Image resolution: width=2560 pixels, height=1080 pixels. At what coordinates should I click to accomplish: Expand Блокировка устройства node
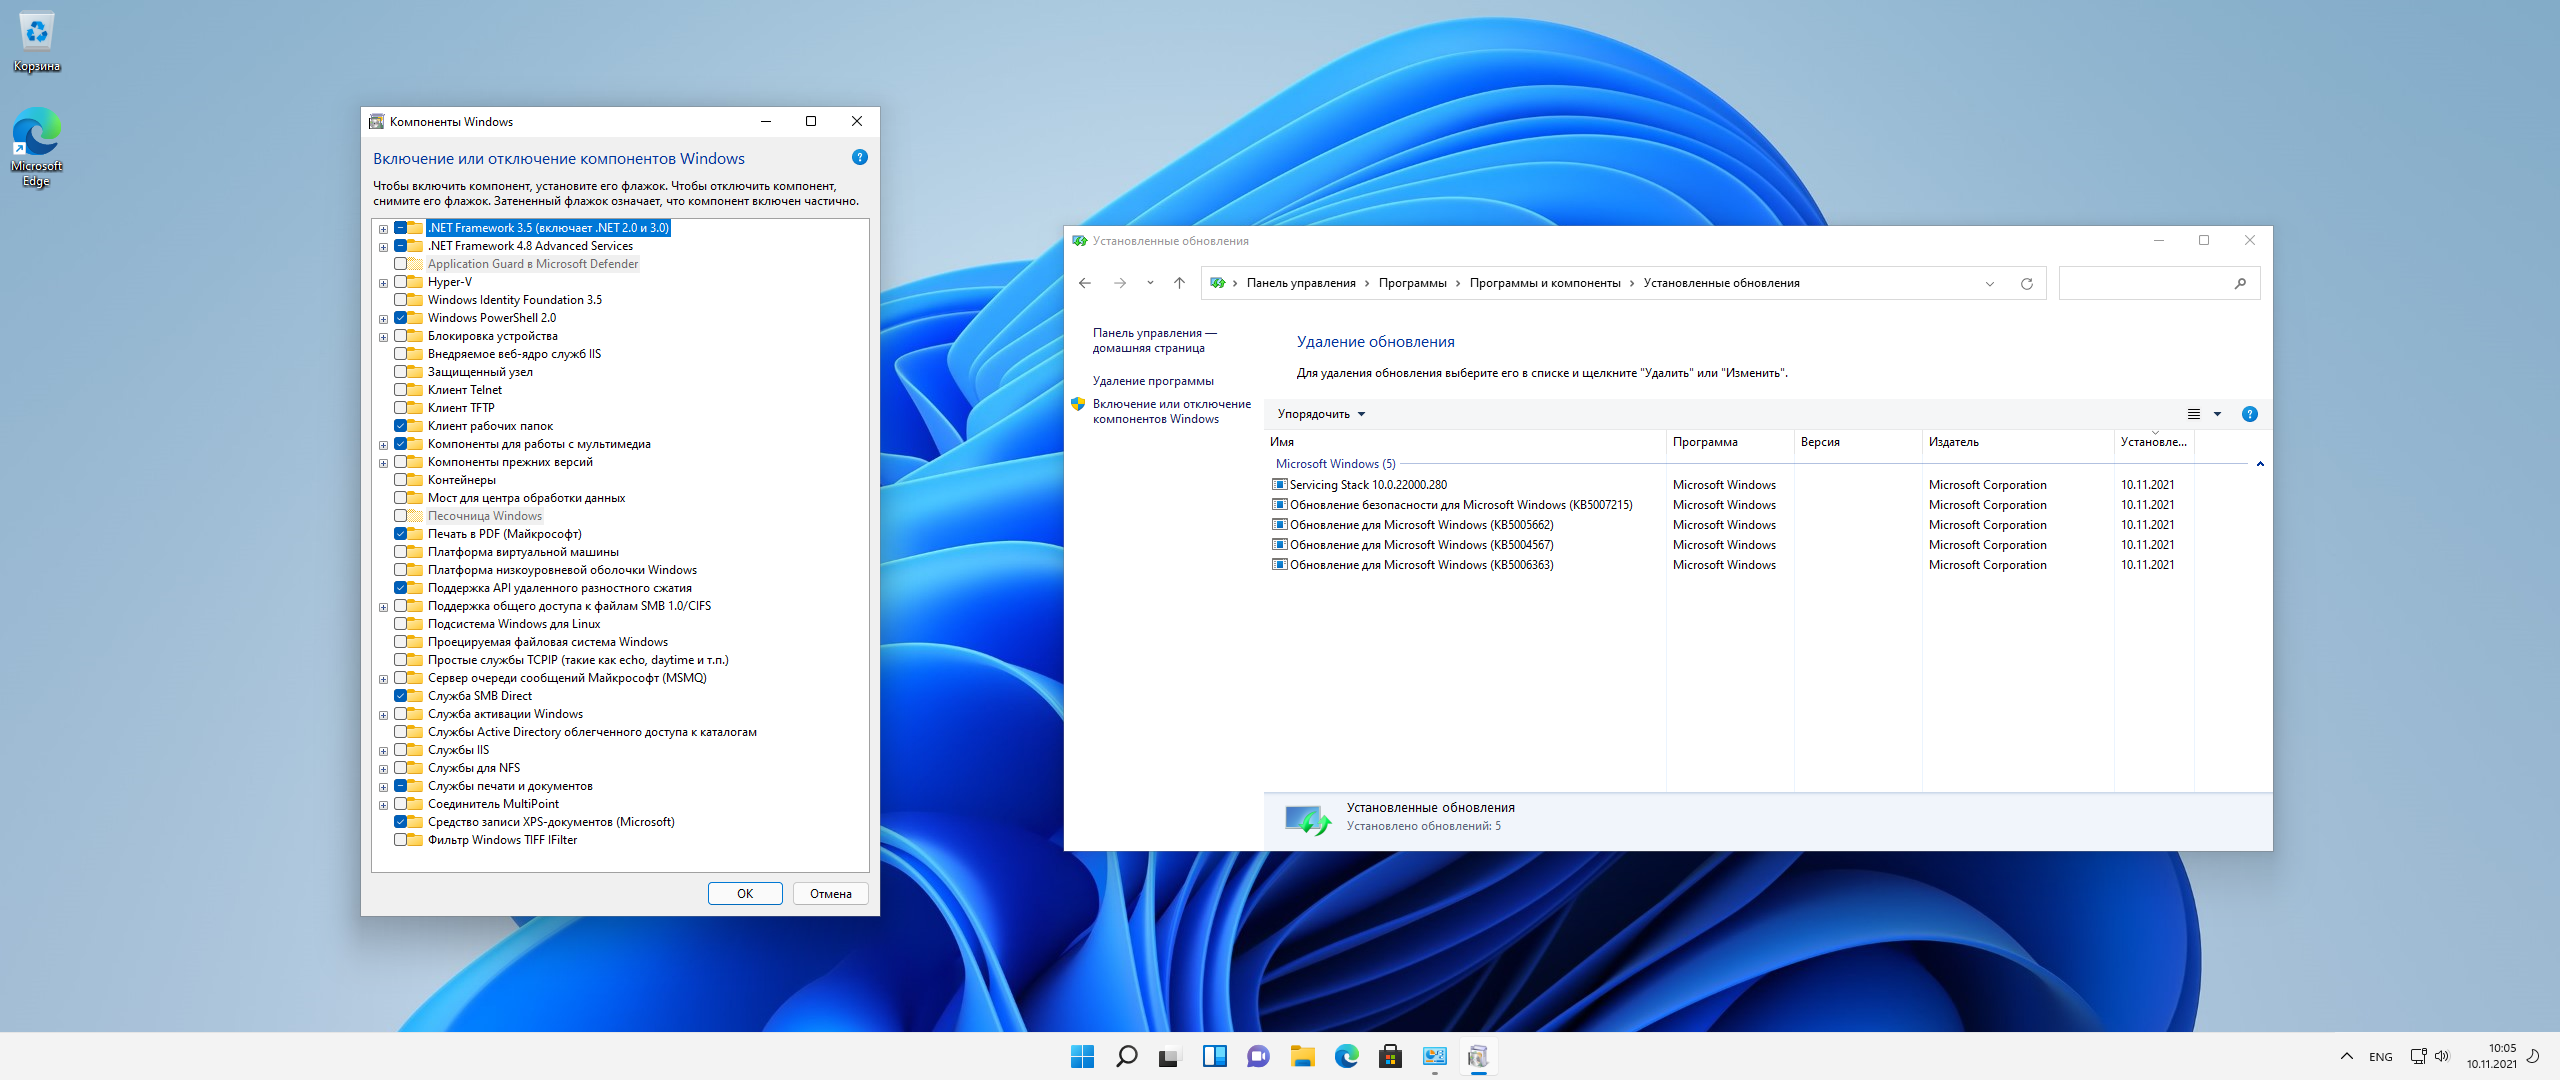[383, 337]
